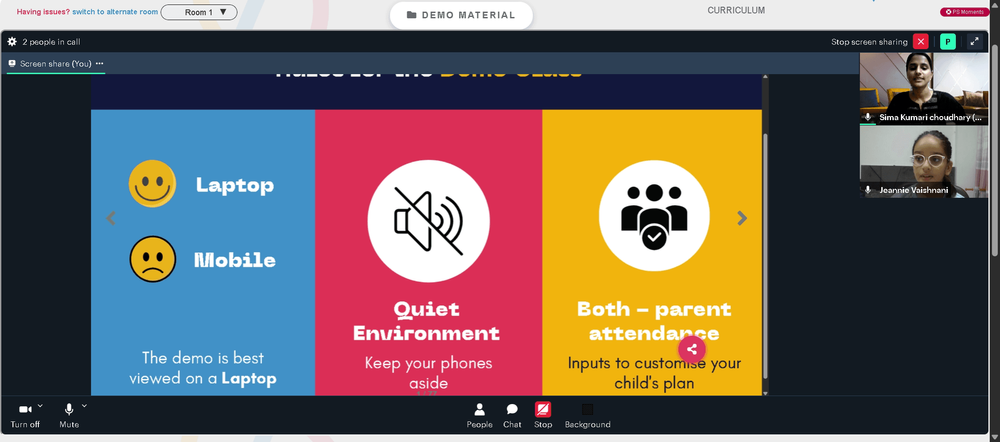Turn off the camera
Screen dimensions: 1000x442
click(25, 415)
